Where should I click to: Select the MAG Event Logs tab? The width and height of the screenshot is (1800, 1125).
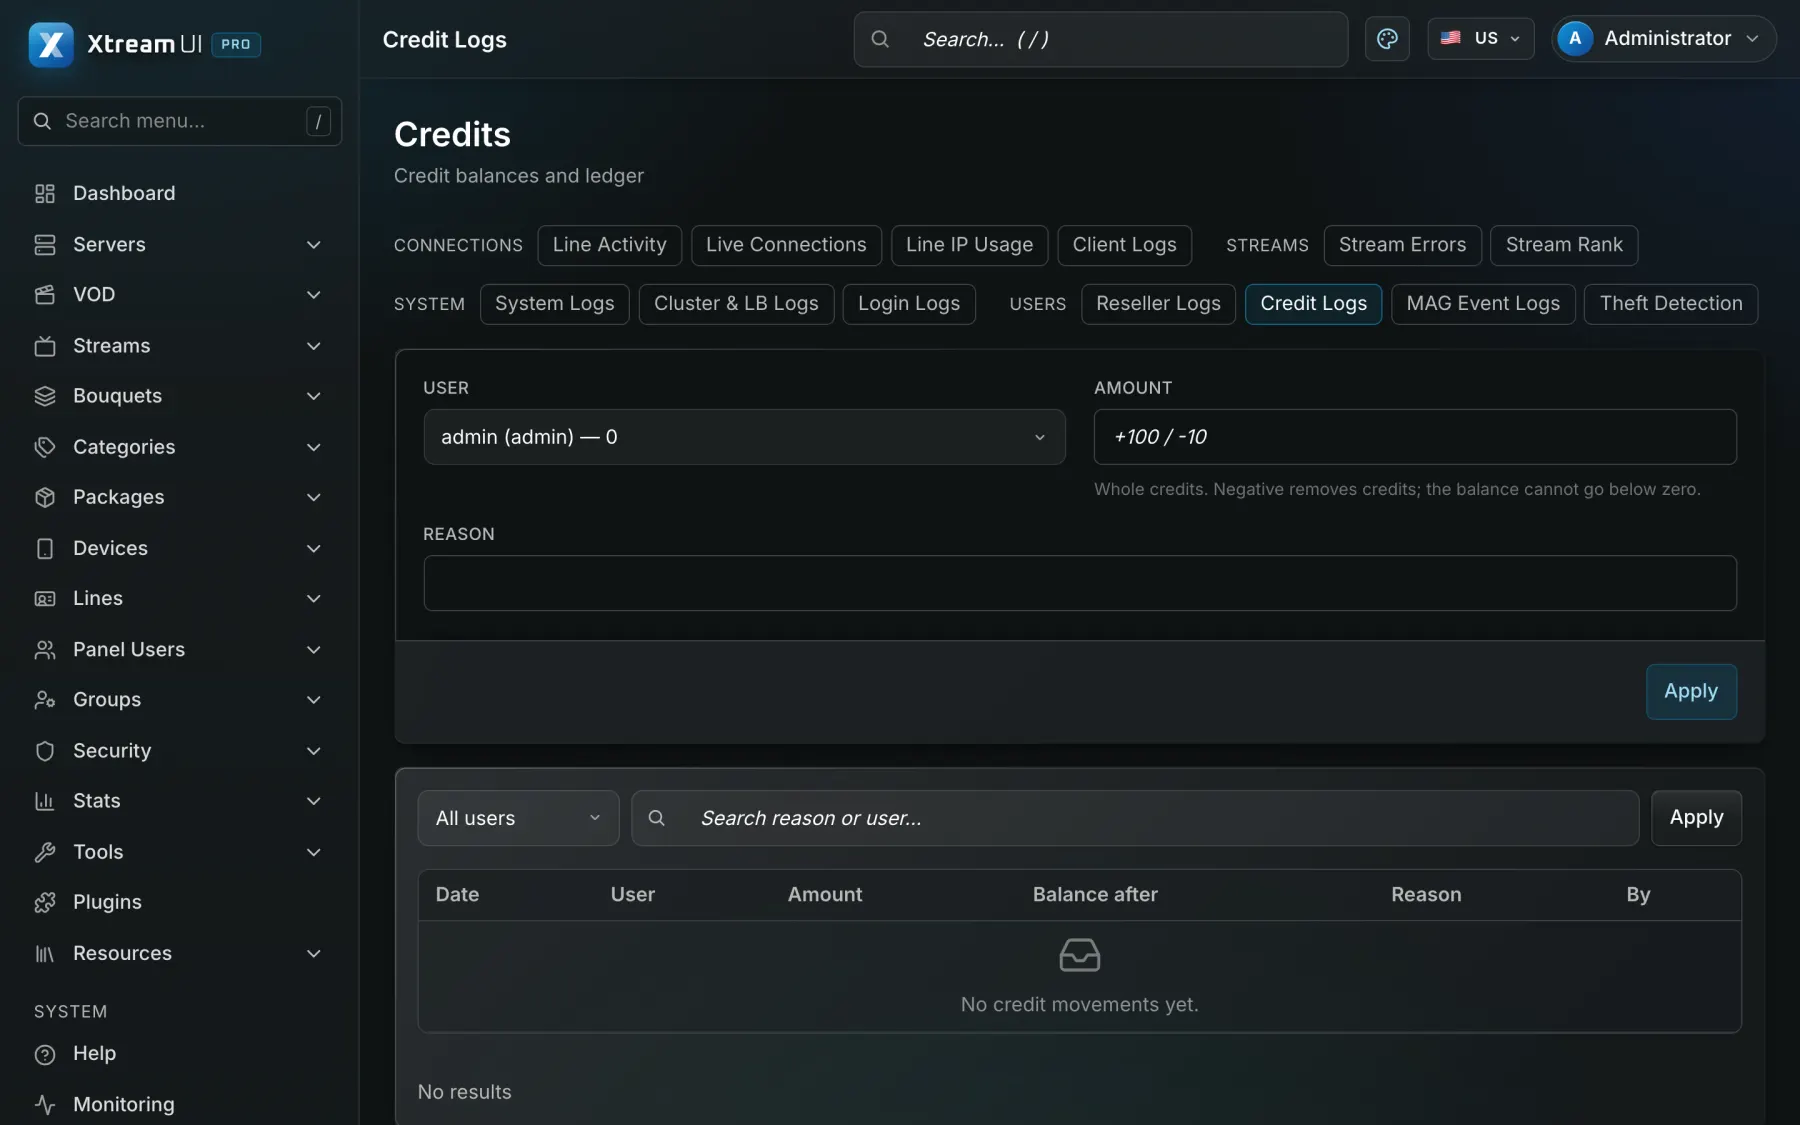1483,304
